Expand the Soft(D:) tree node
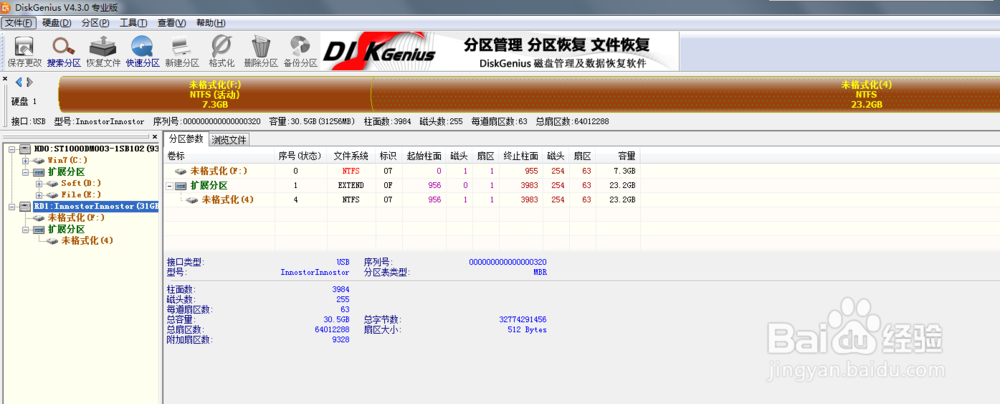Image resolution: width=1000 pixels, height=404 pixels. point(39,184)
